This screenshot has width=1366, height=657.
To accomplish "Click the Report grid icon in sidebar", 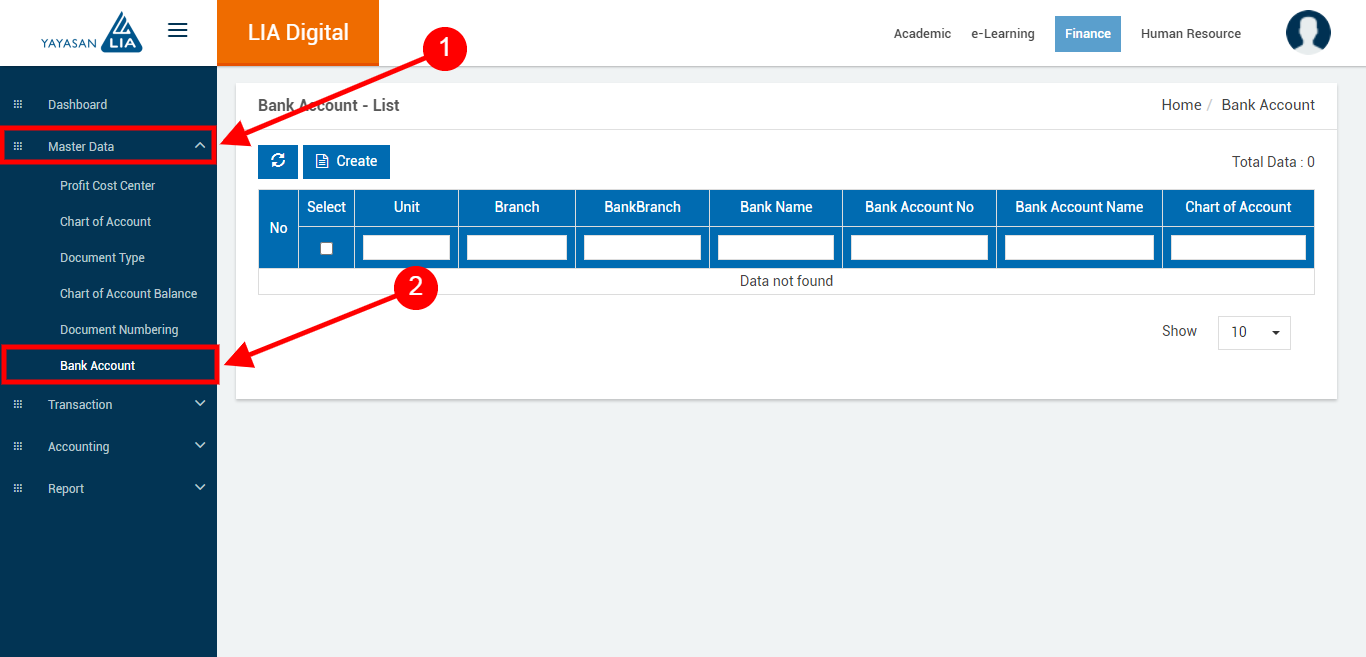I will [17, 489].
